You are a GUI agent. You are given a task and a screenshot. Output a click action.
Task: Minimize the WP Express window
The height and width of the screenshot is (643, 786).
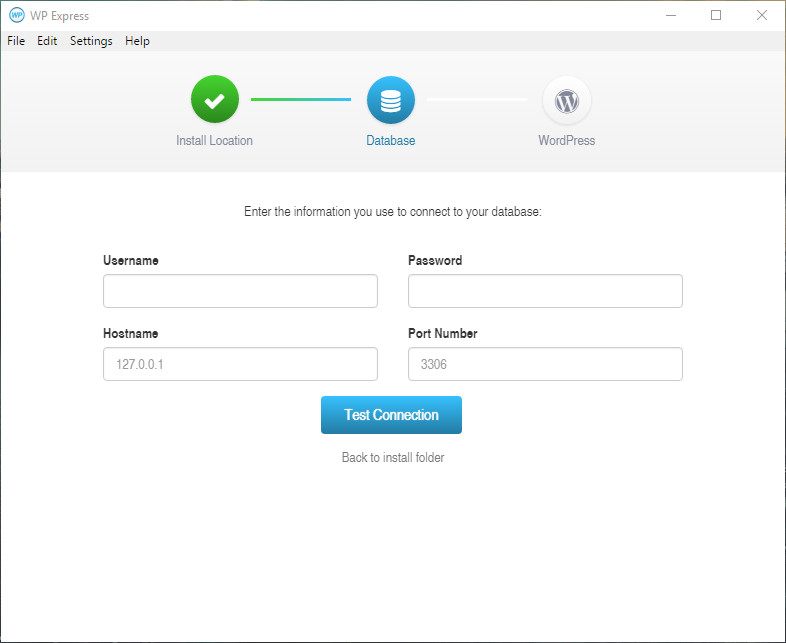click(x=671, y=16)
